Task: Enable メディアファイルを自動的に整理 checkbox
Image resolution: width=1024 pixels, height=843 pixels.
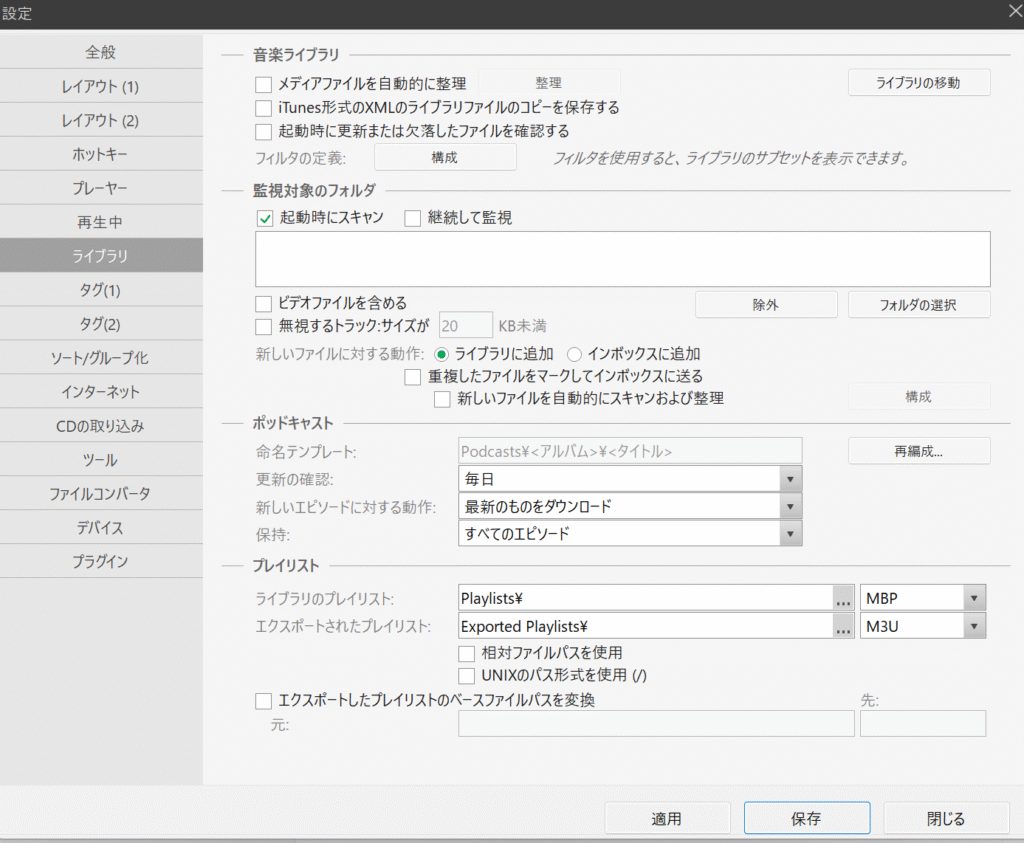Action: point(264,84)
